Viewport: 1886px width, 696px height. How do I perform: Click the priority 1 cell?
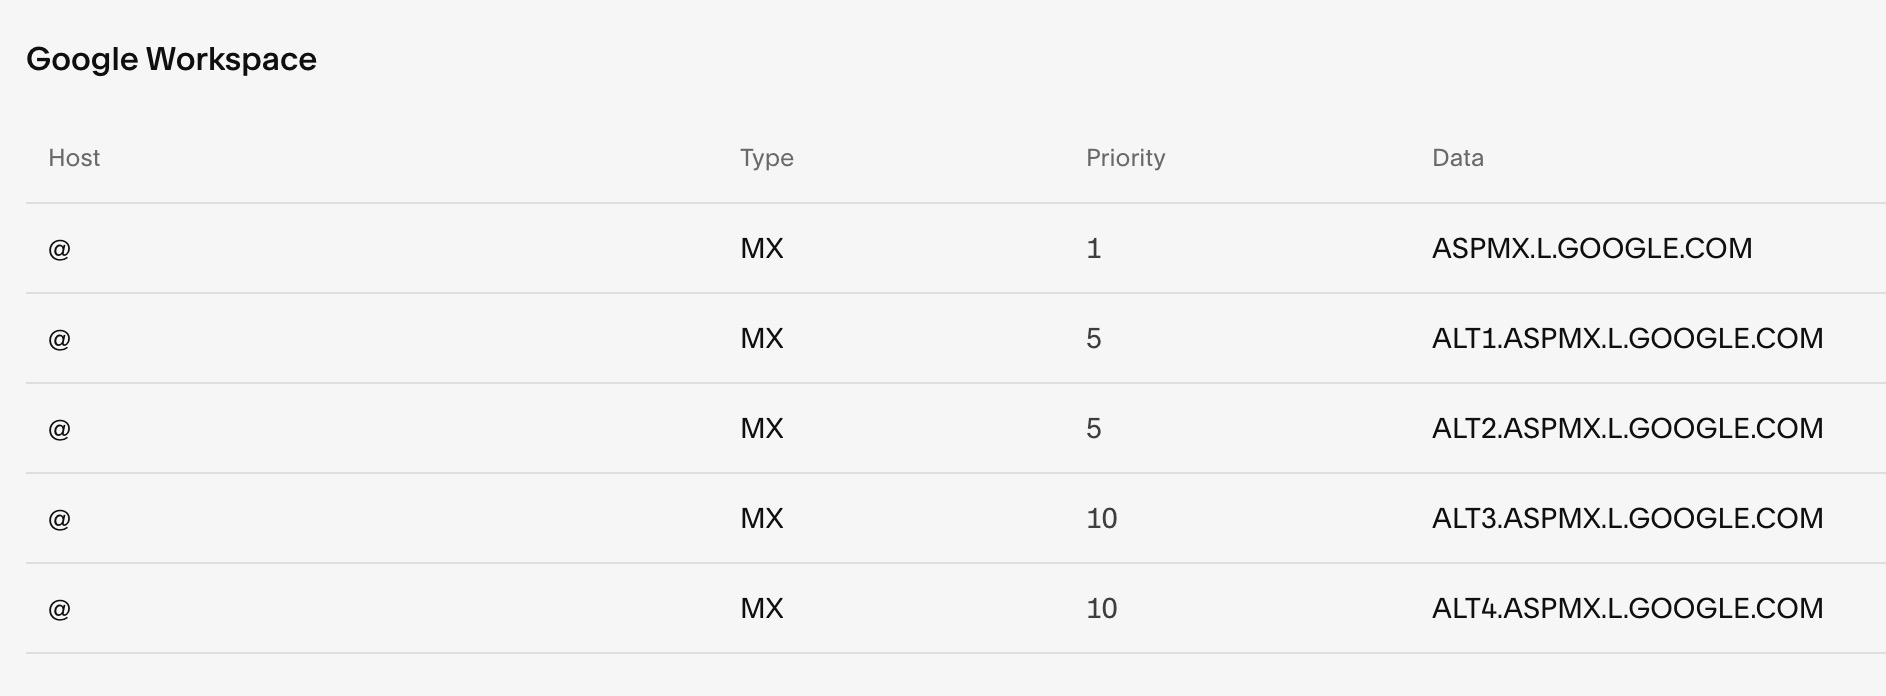click(x=1093, y=249)
